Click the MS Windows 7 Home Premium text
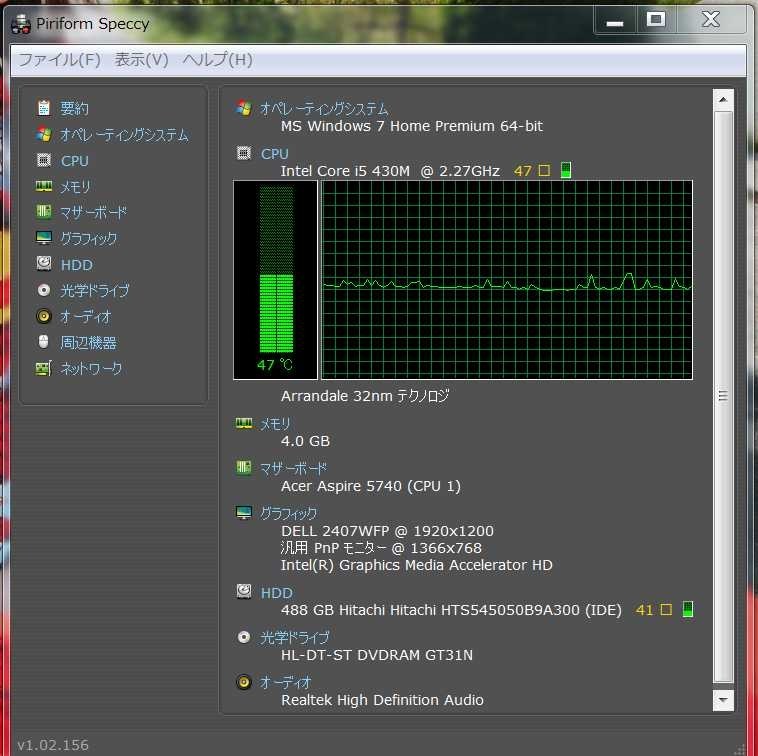The height and width of the screenshot is (756, 758). tap(411, 126)
